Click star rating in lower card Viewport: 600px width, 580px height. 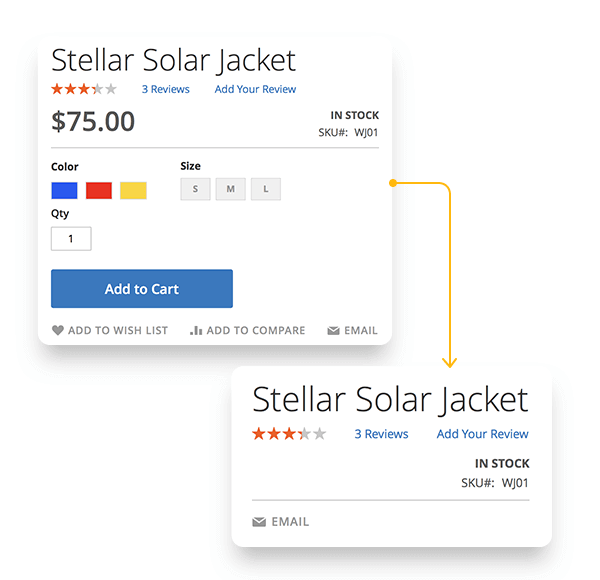coord(289,434)
